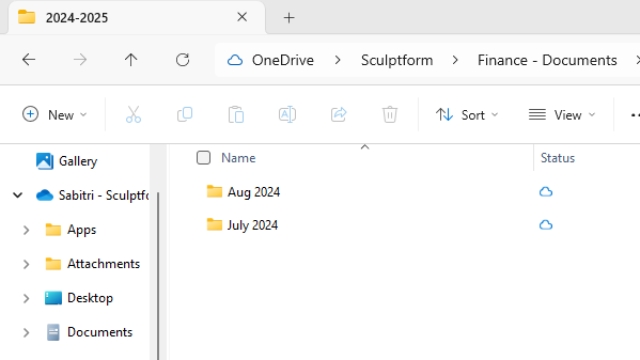Click the Finance - Documents breadcrumb
The width and height of the screenshot is (640, 360).
[x=547, y=60]
